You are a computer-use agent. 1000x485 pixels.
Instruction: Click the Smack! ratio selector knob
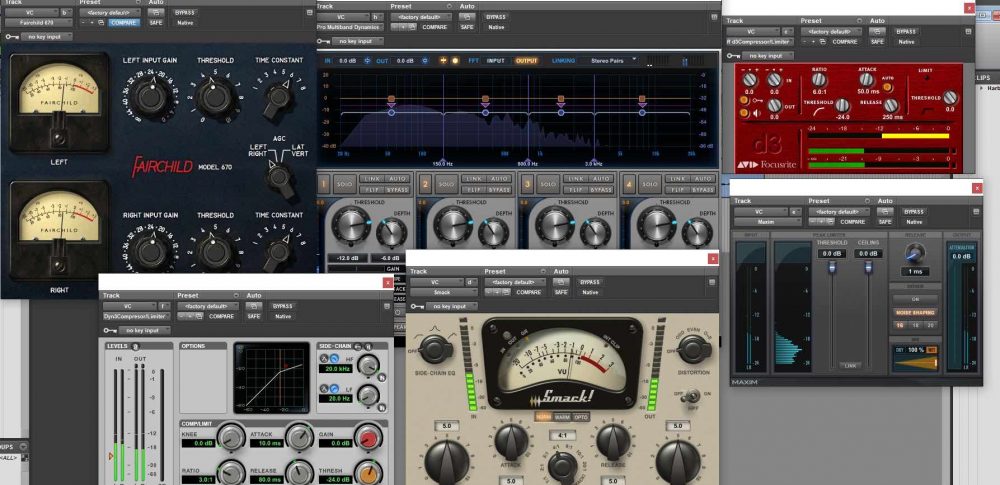[x=562, y=467]
